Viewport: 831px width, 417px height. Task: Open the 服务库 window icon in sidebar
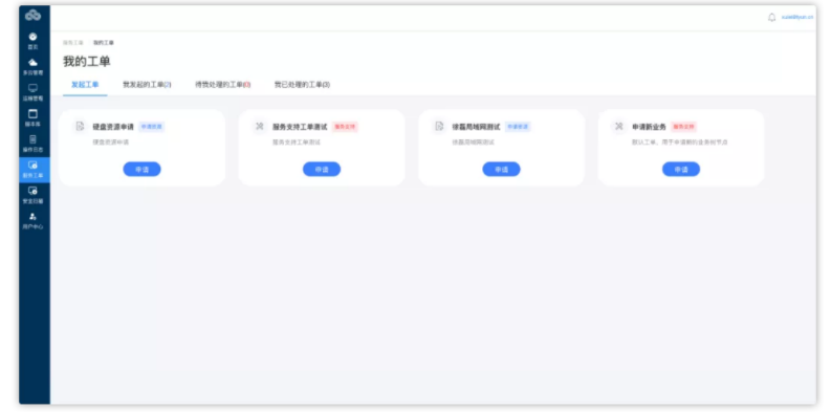click(33, 118)
